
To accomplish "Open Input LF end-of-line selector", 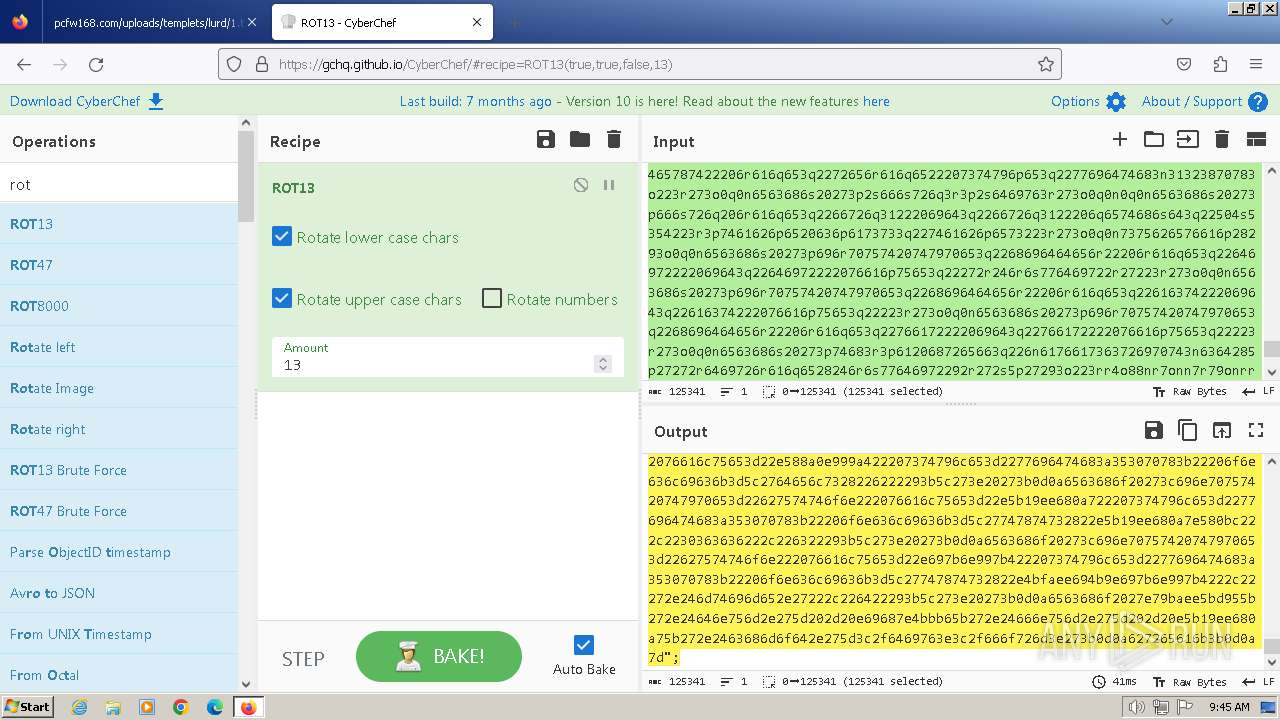I will pyautogui.click(x=1258, y=391).
